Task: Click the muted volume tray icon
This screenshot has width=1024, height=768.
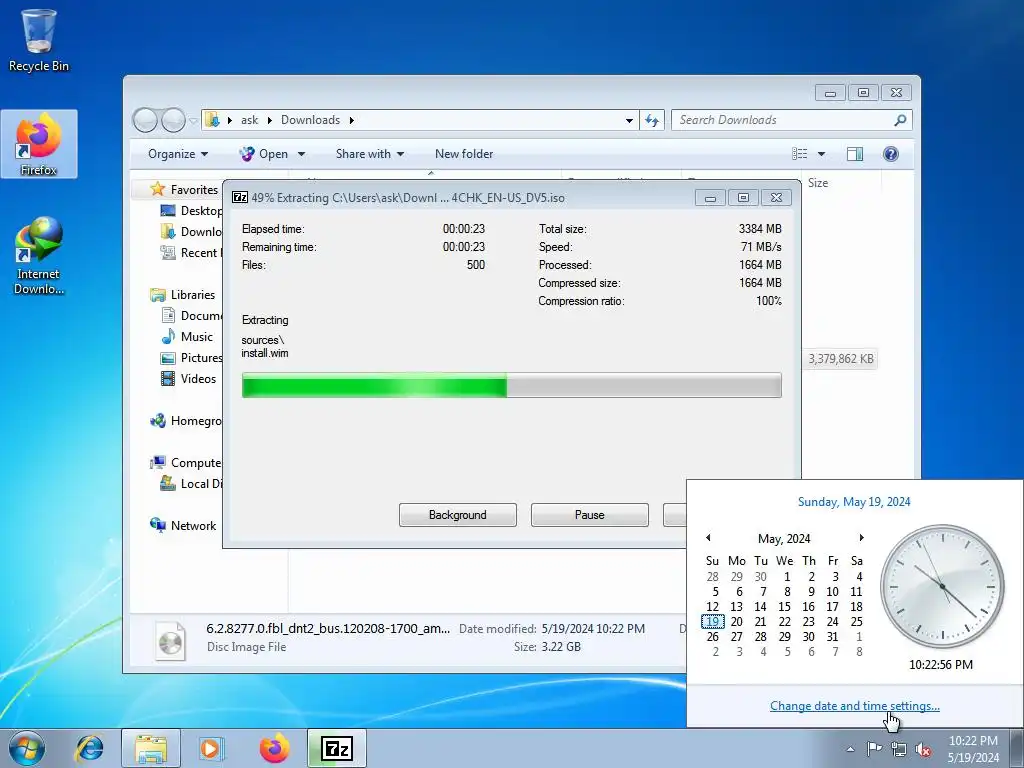Action: [x=923, y=749]
